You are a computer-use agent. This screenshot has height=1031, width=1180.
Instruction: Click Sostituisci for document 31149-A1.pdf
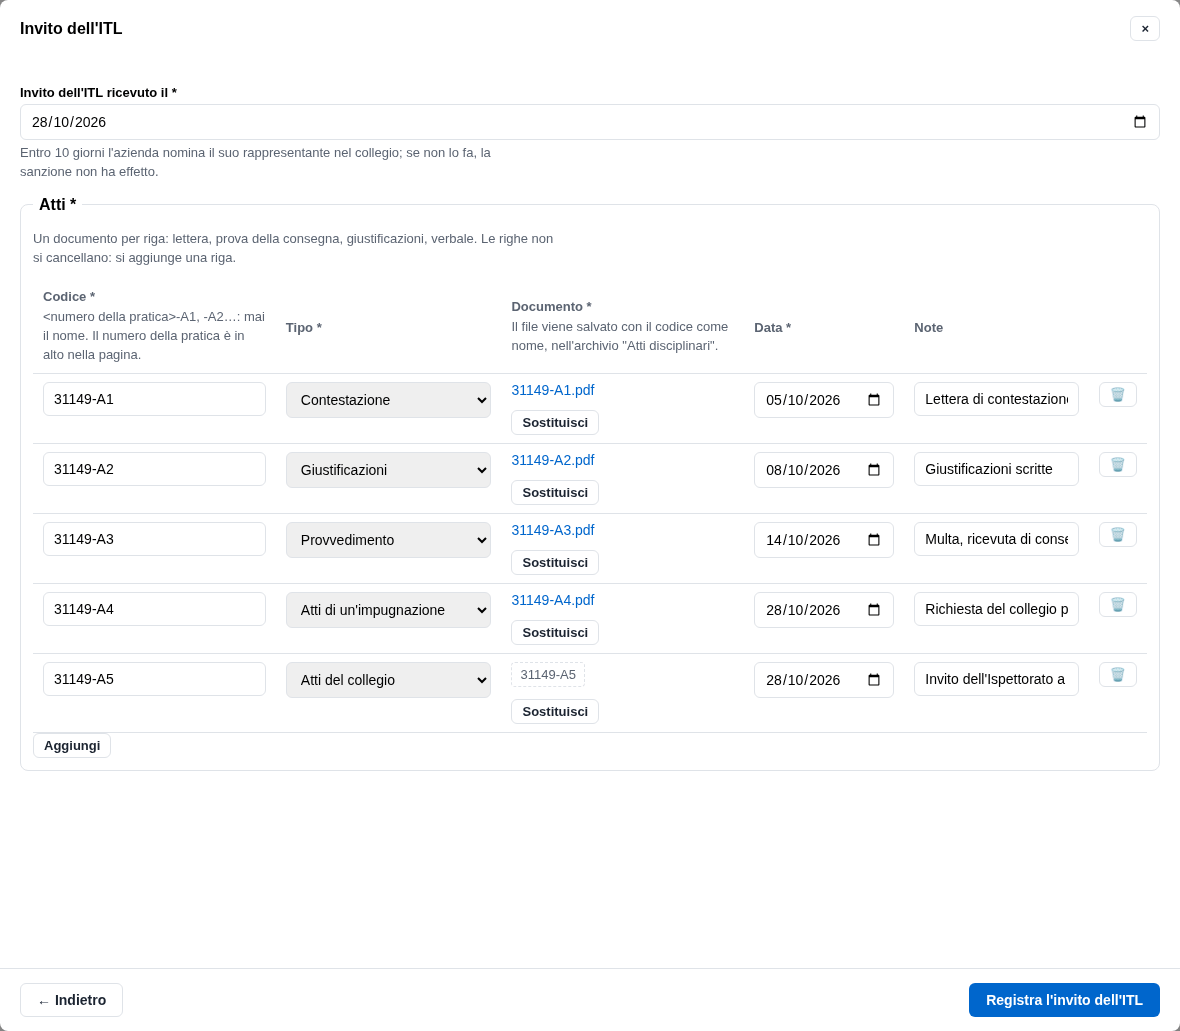555,423
